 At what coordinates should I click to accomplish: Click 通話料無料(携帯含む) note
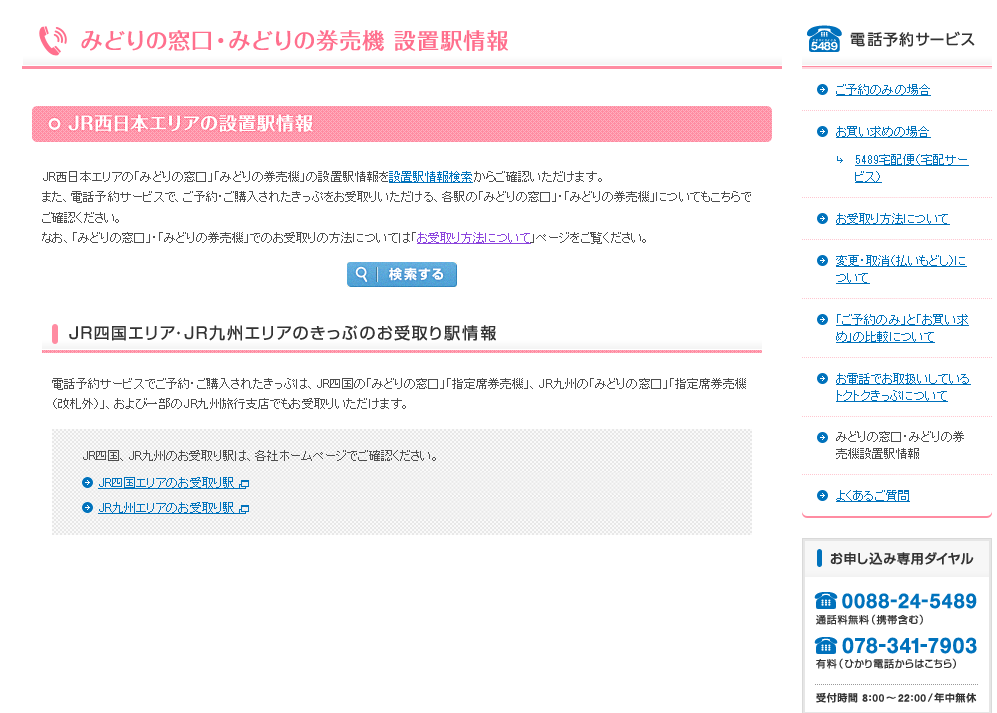coord(870,620)
